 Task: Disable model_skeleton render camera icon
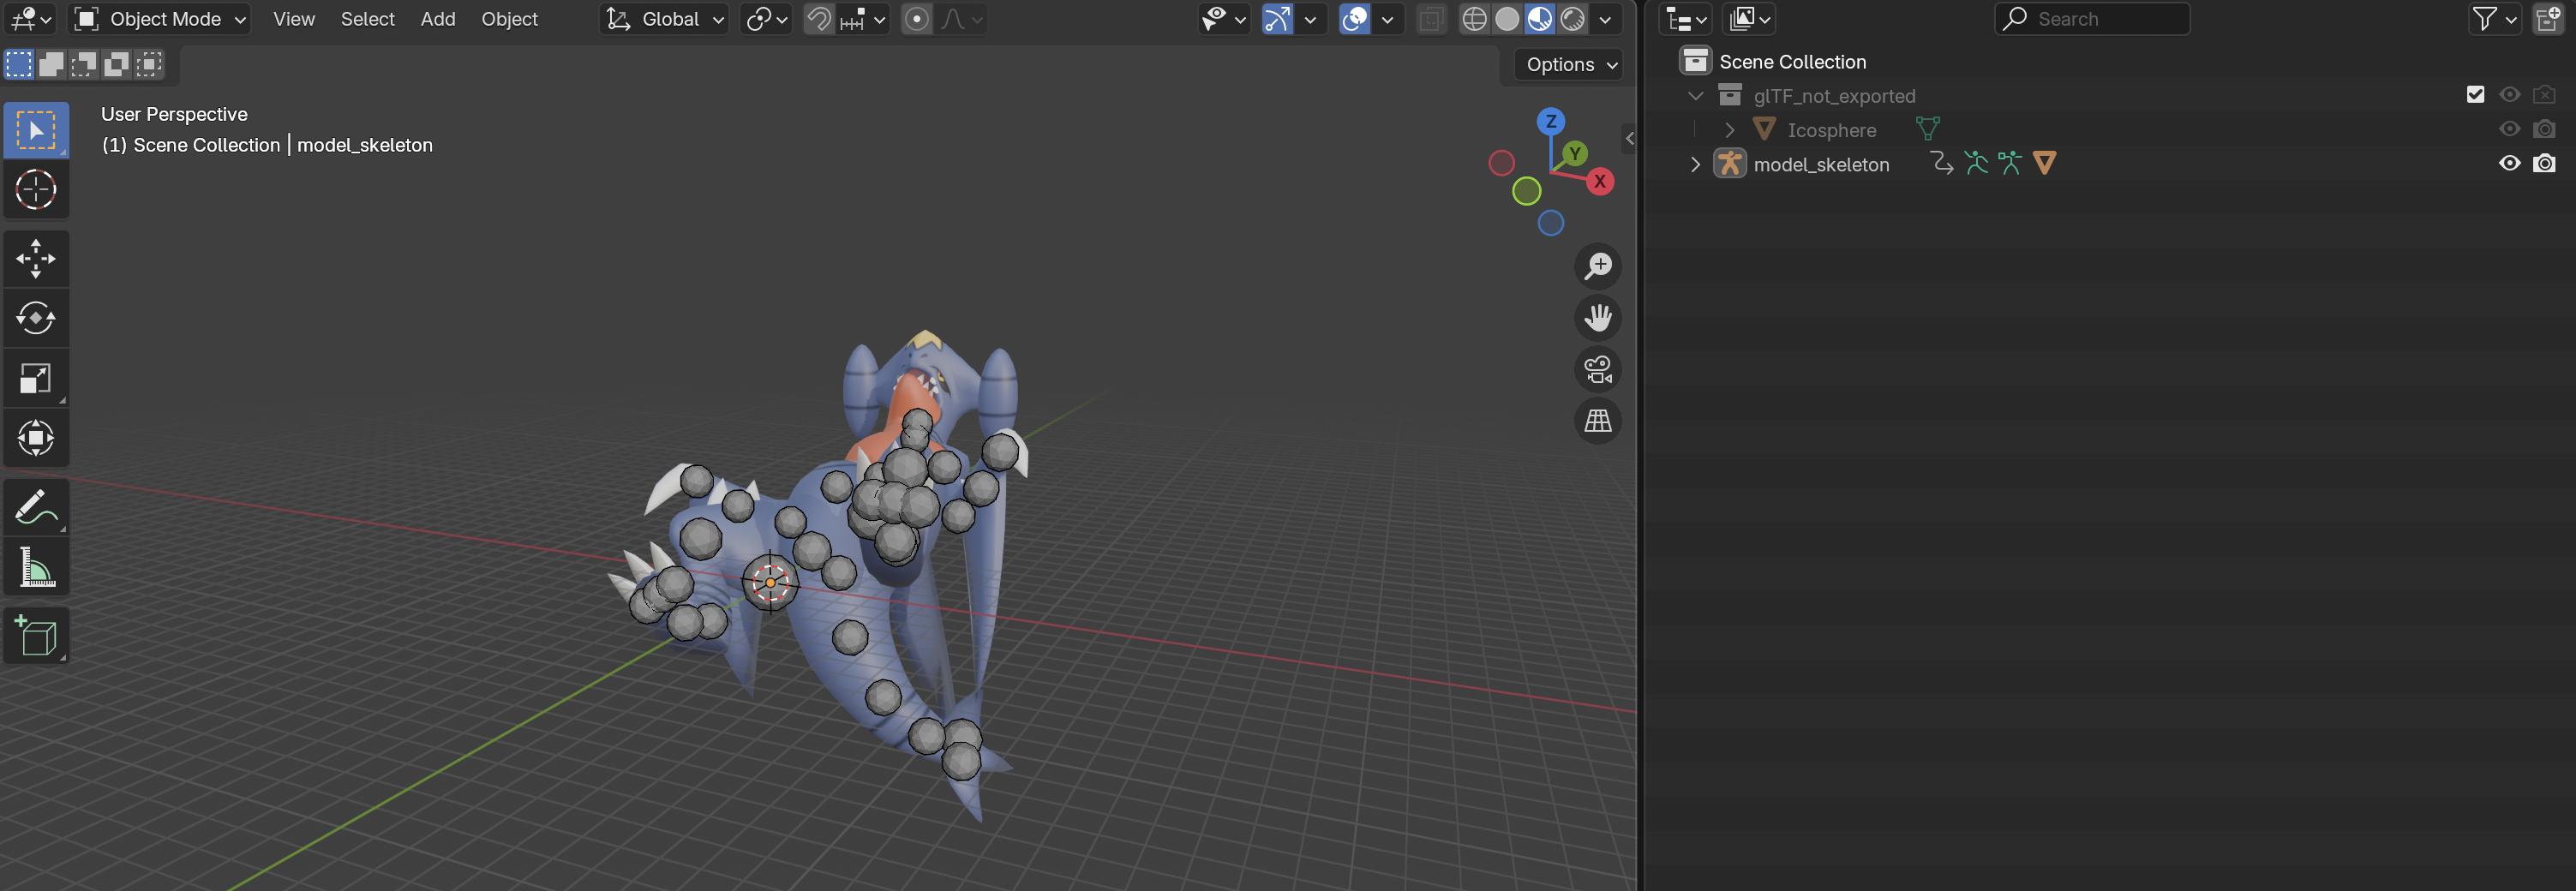(x=2544, y=163)
